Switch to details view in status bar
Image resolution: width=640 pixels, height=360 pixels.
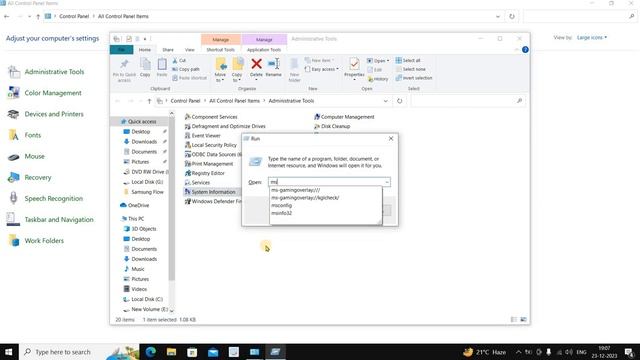(x=514, y=320)
